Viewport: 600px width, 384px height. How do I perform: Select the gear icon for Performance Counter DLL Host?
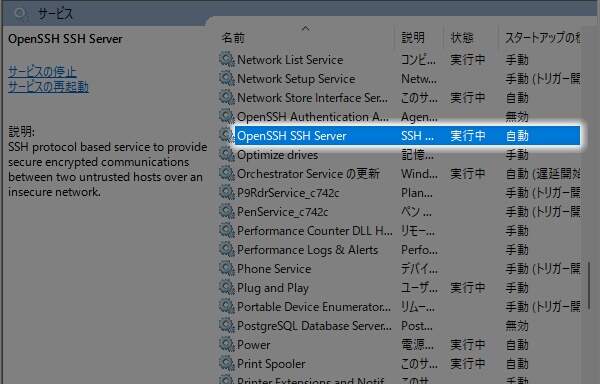coord(227,231)
